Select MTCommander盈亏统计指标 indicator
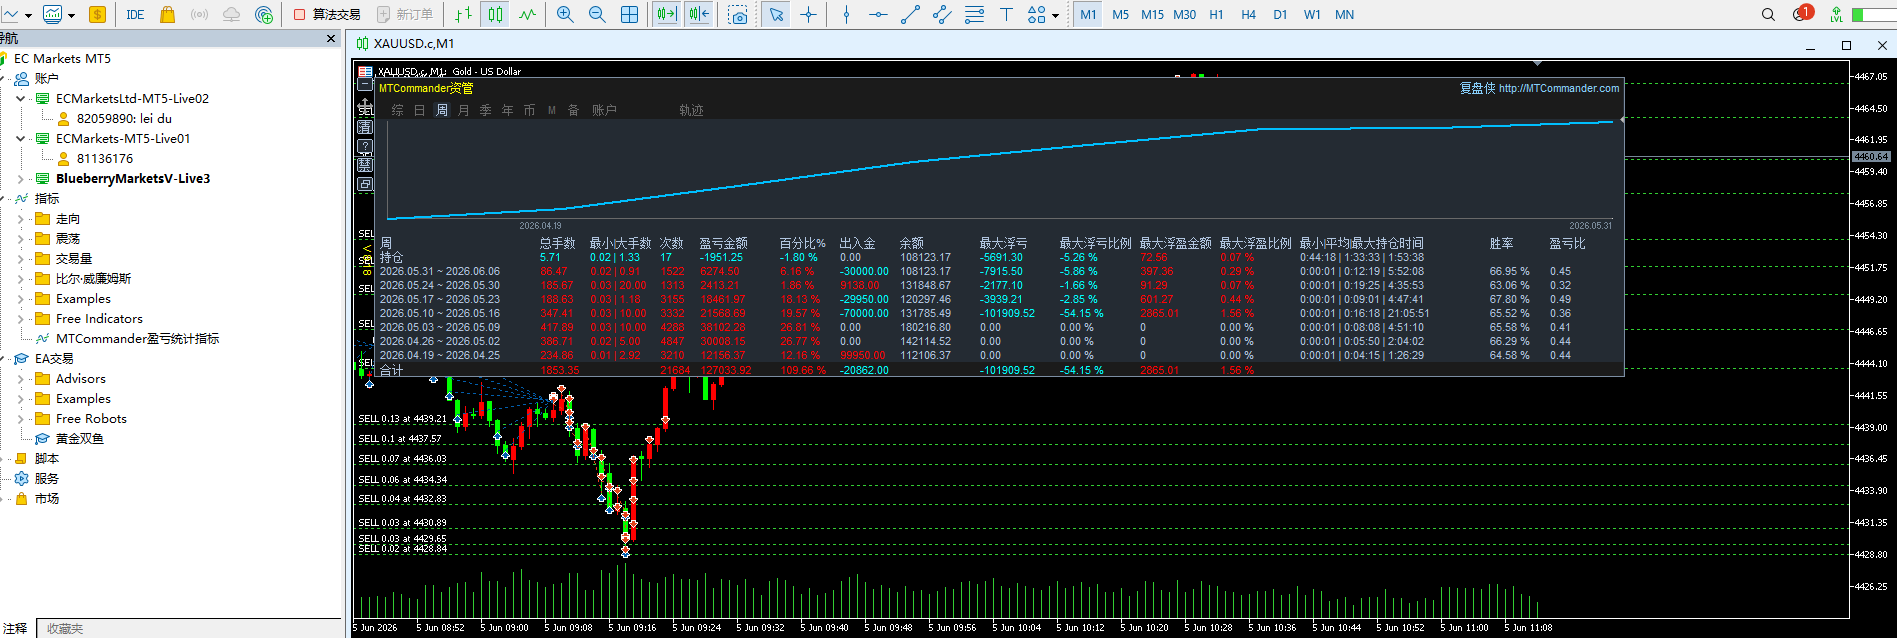The height and width of the screenshot is (638, 1897). point(127,338)
